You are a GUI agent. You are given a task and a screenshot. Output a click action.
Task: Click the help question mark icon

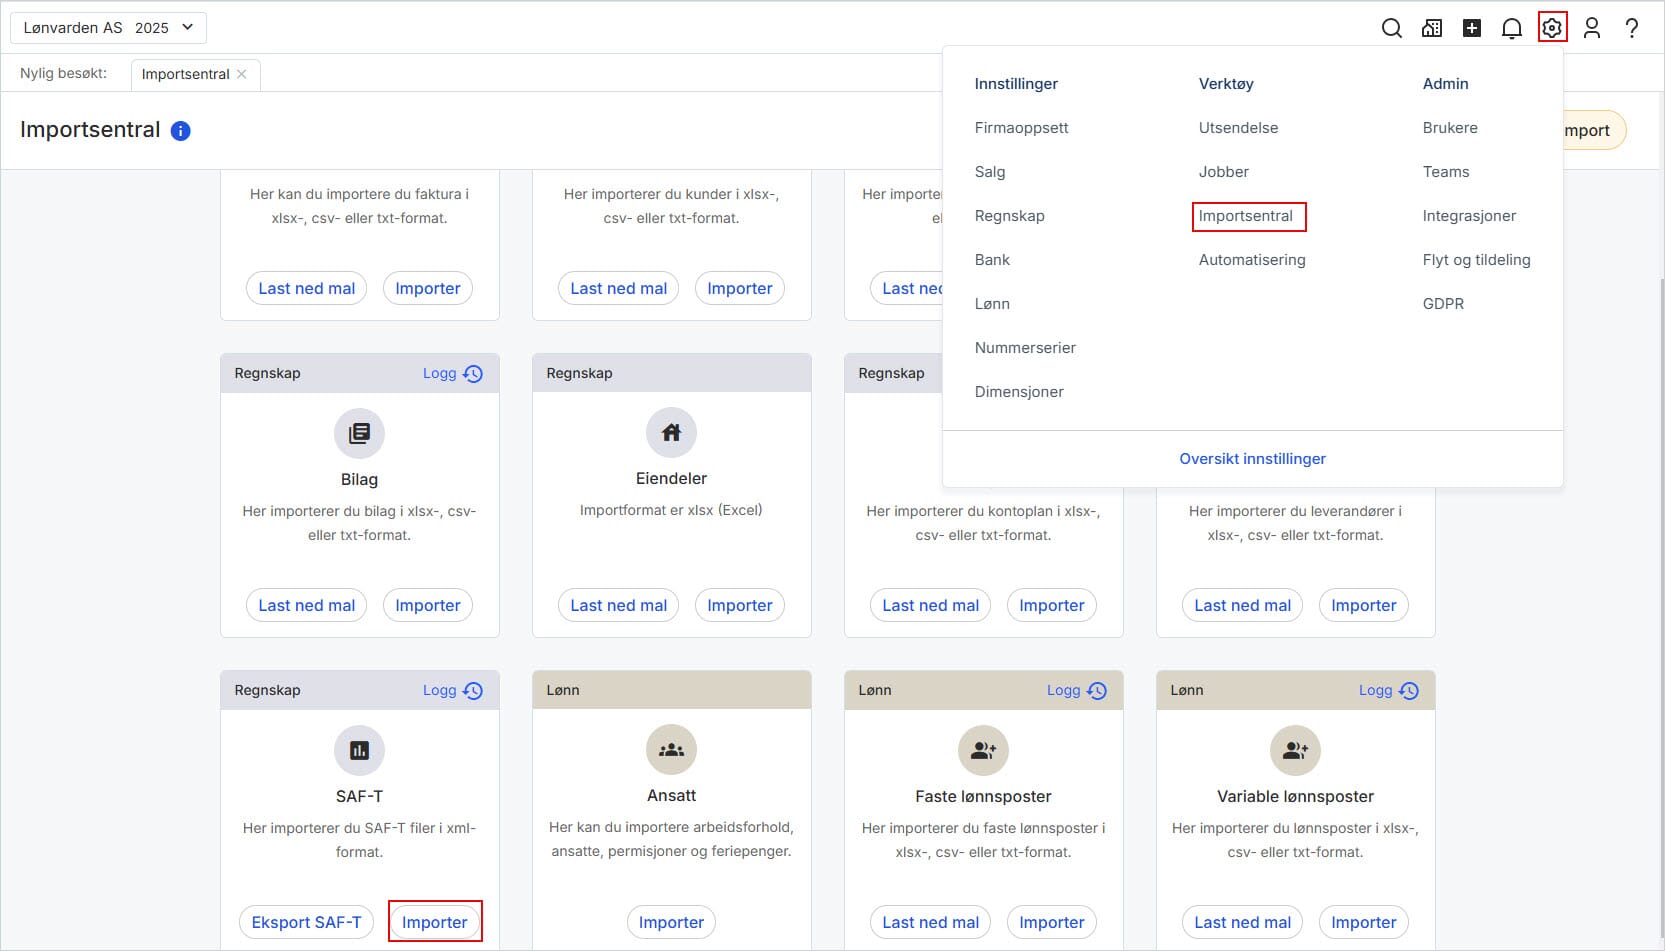click(x=1631, y=28)
